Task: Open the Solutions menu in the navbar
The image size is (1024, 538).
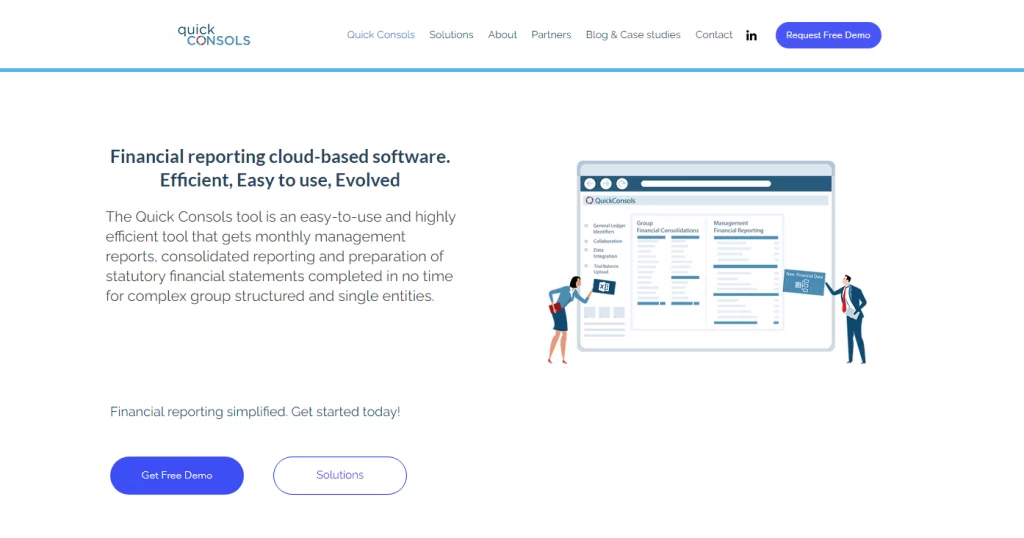Action: pos(451,35)
